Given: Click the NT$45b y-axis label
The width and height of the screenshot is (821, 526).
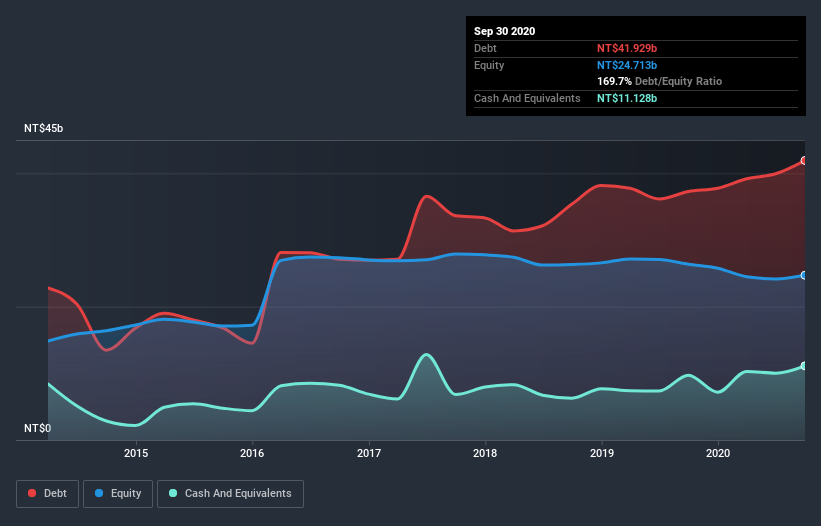Looking at the screenshot, I should pos(43,128).
